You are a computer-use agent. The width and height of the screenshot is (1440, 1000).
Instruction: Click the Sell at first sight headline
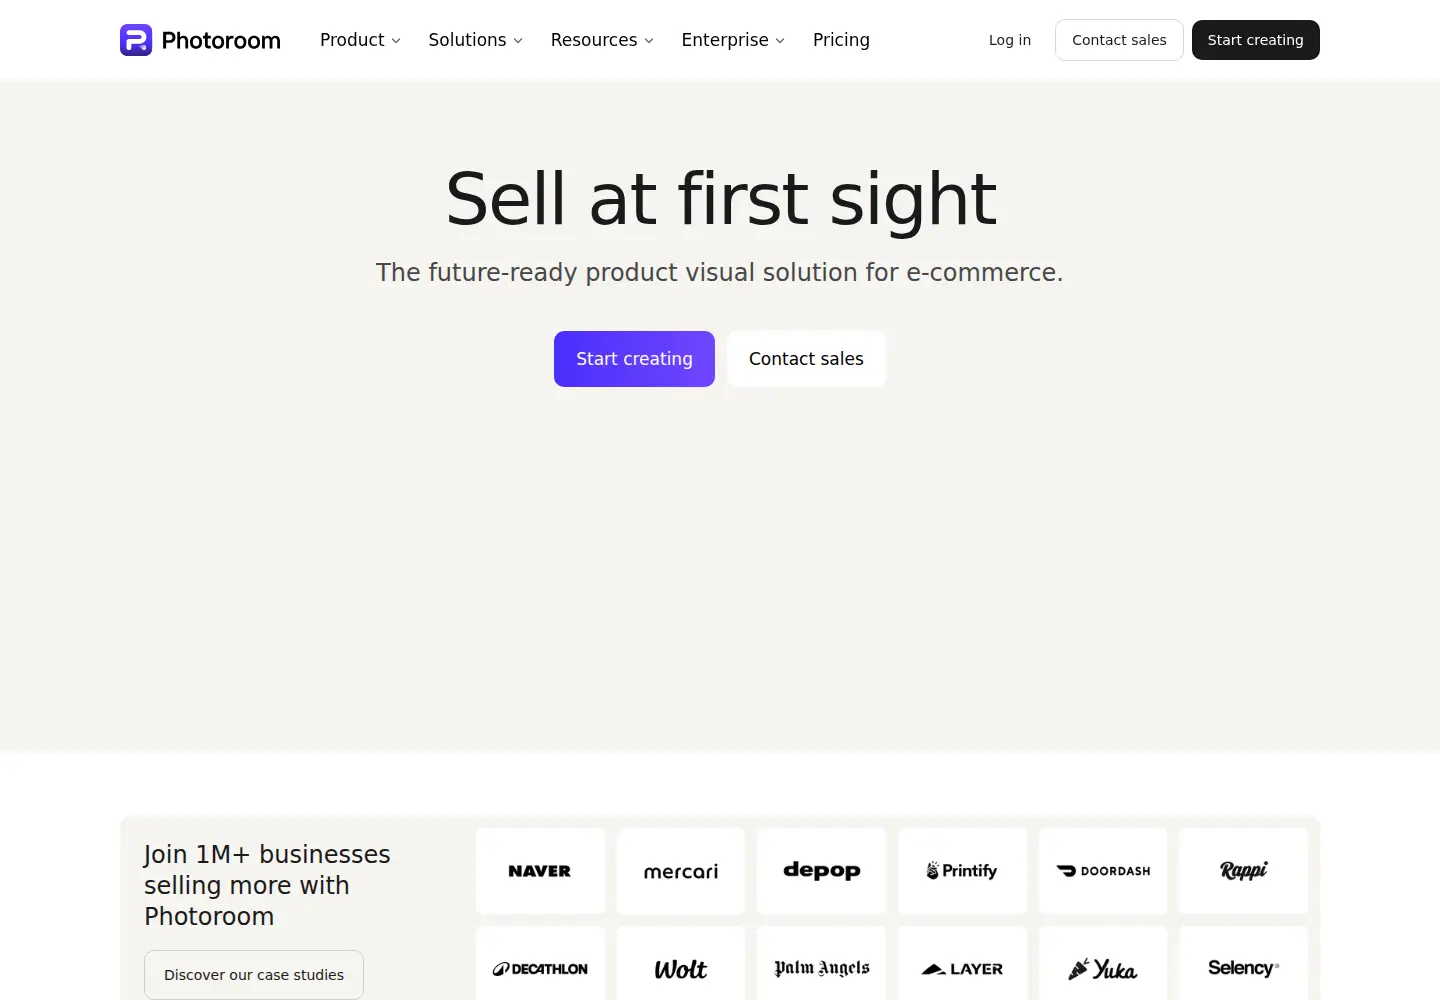tap(720, 200)
